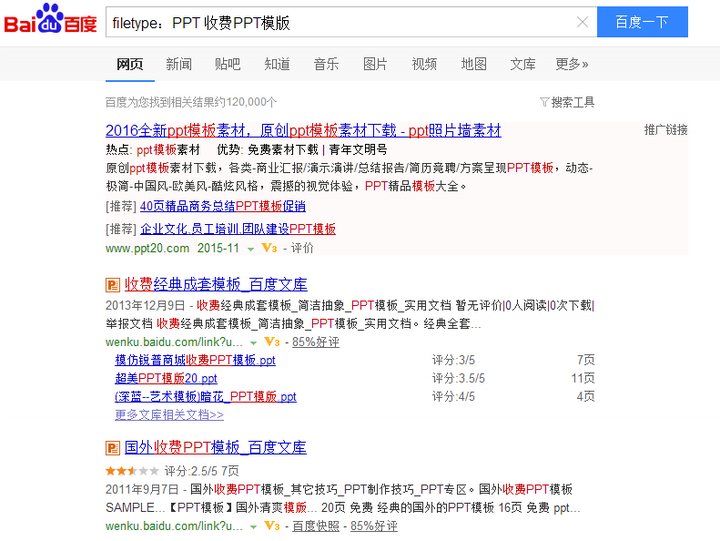Open the 音乐 tab
The image size is (720, 541).
click(x=326, y=64)
